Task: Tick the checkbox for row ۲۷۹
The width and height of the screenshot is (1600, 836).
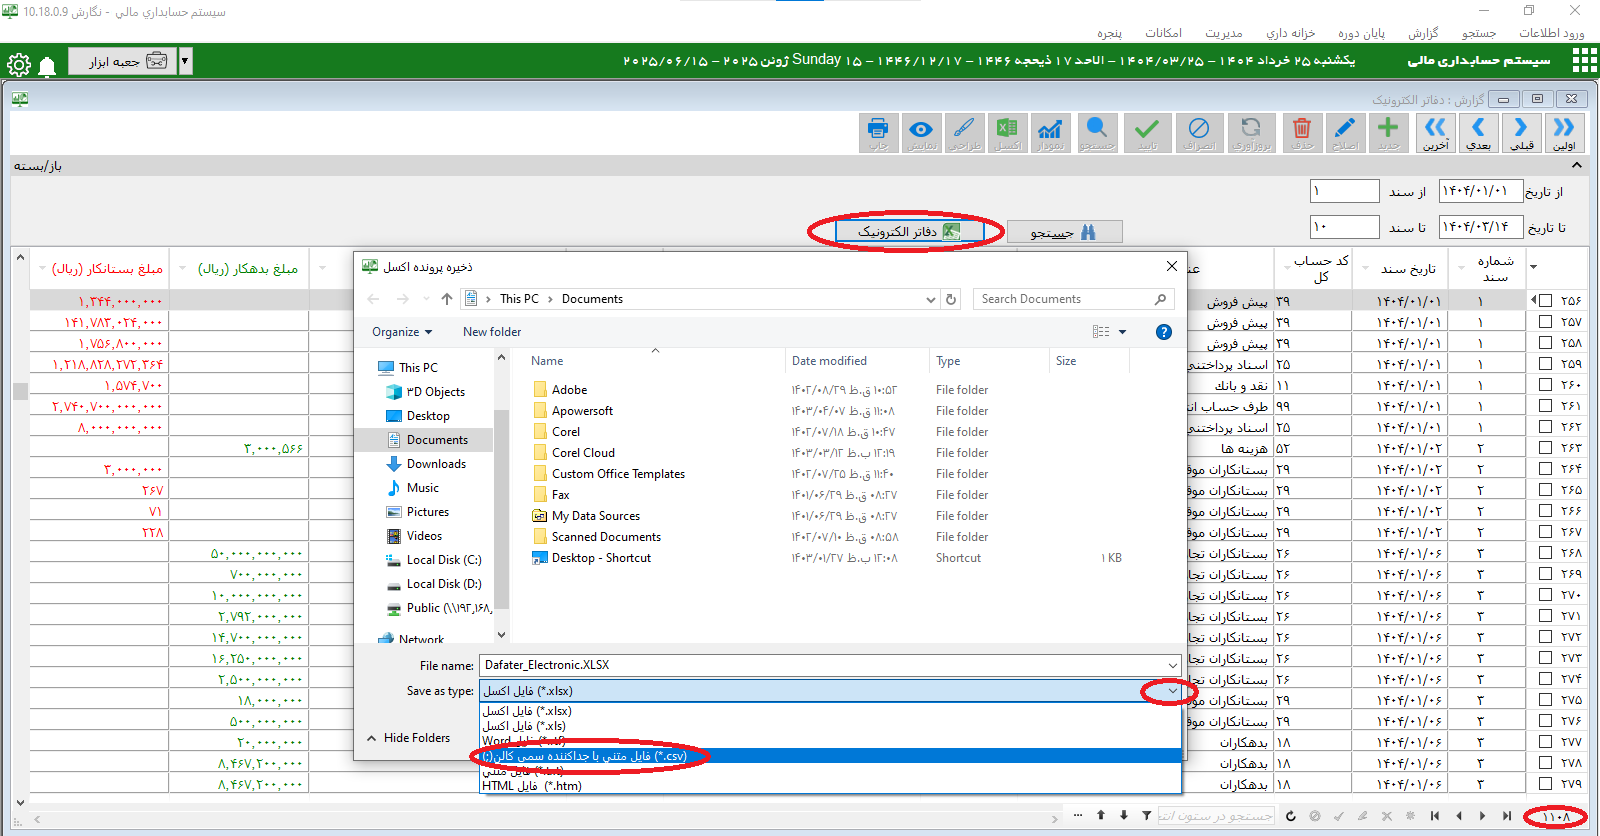Action: pos(1546,784)
